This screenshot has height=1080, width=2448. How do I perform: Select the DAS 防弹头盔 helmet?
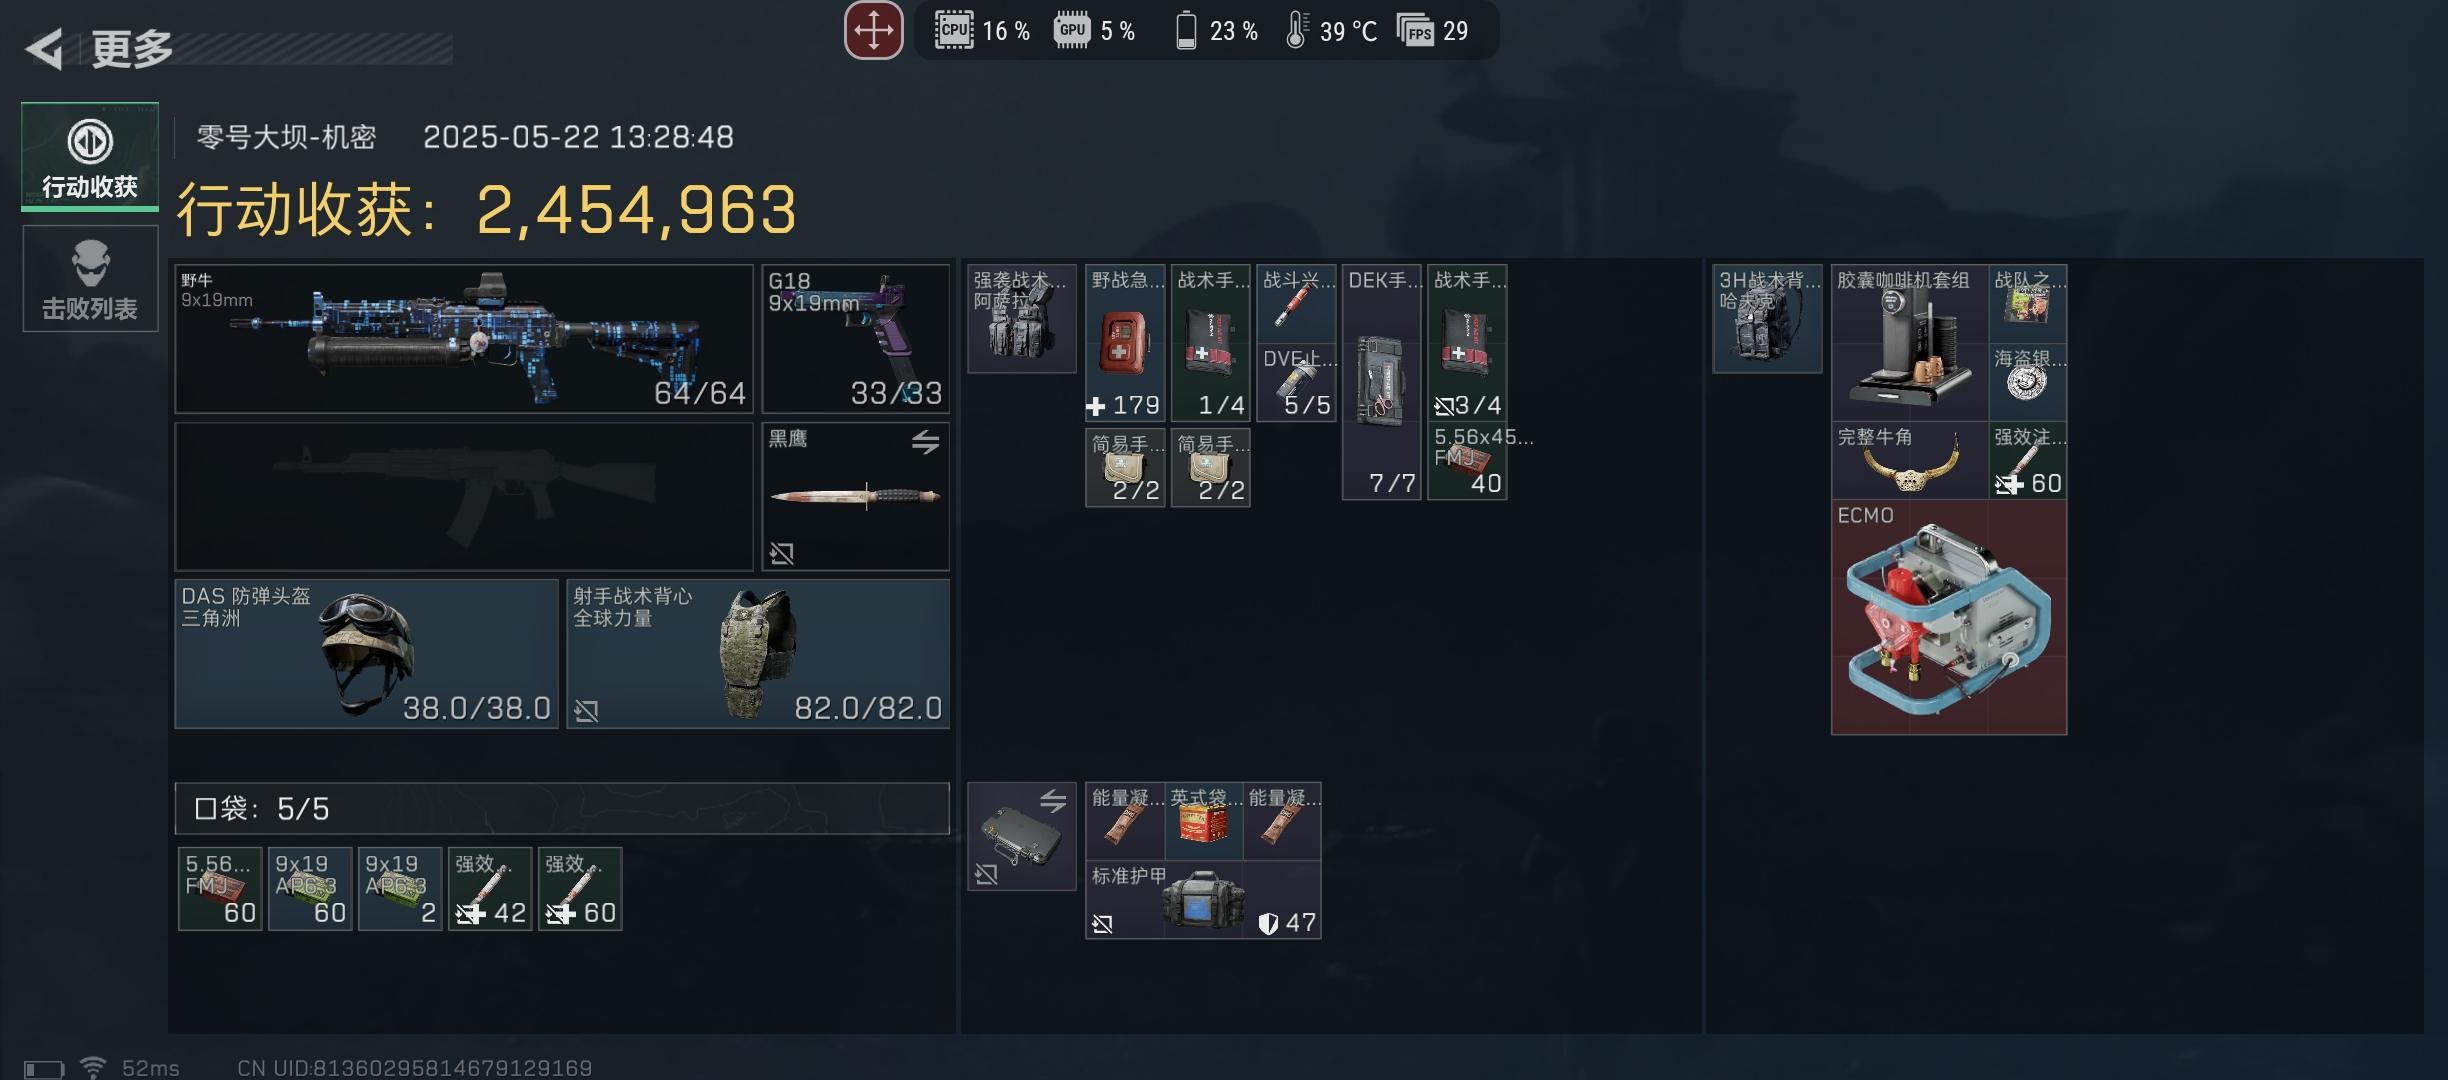pyautogui.click(x=366, y=654)
